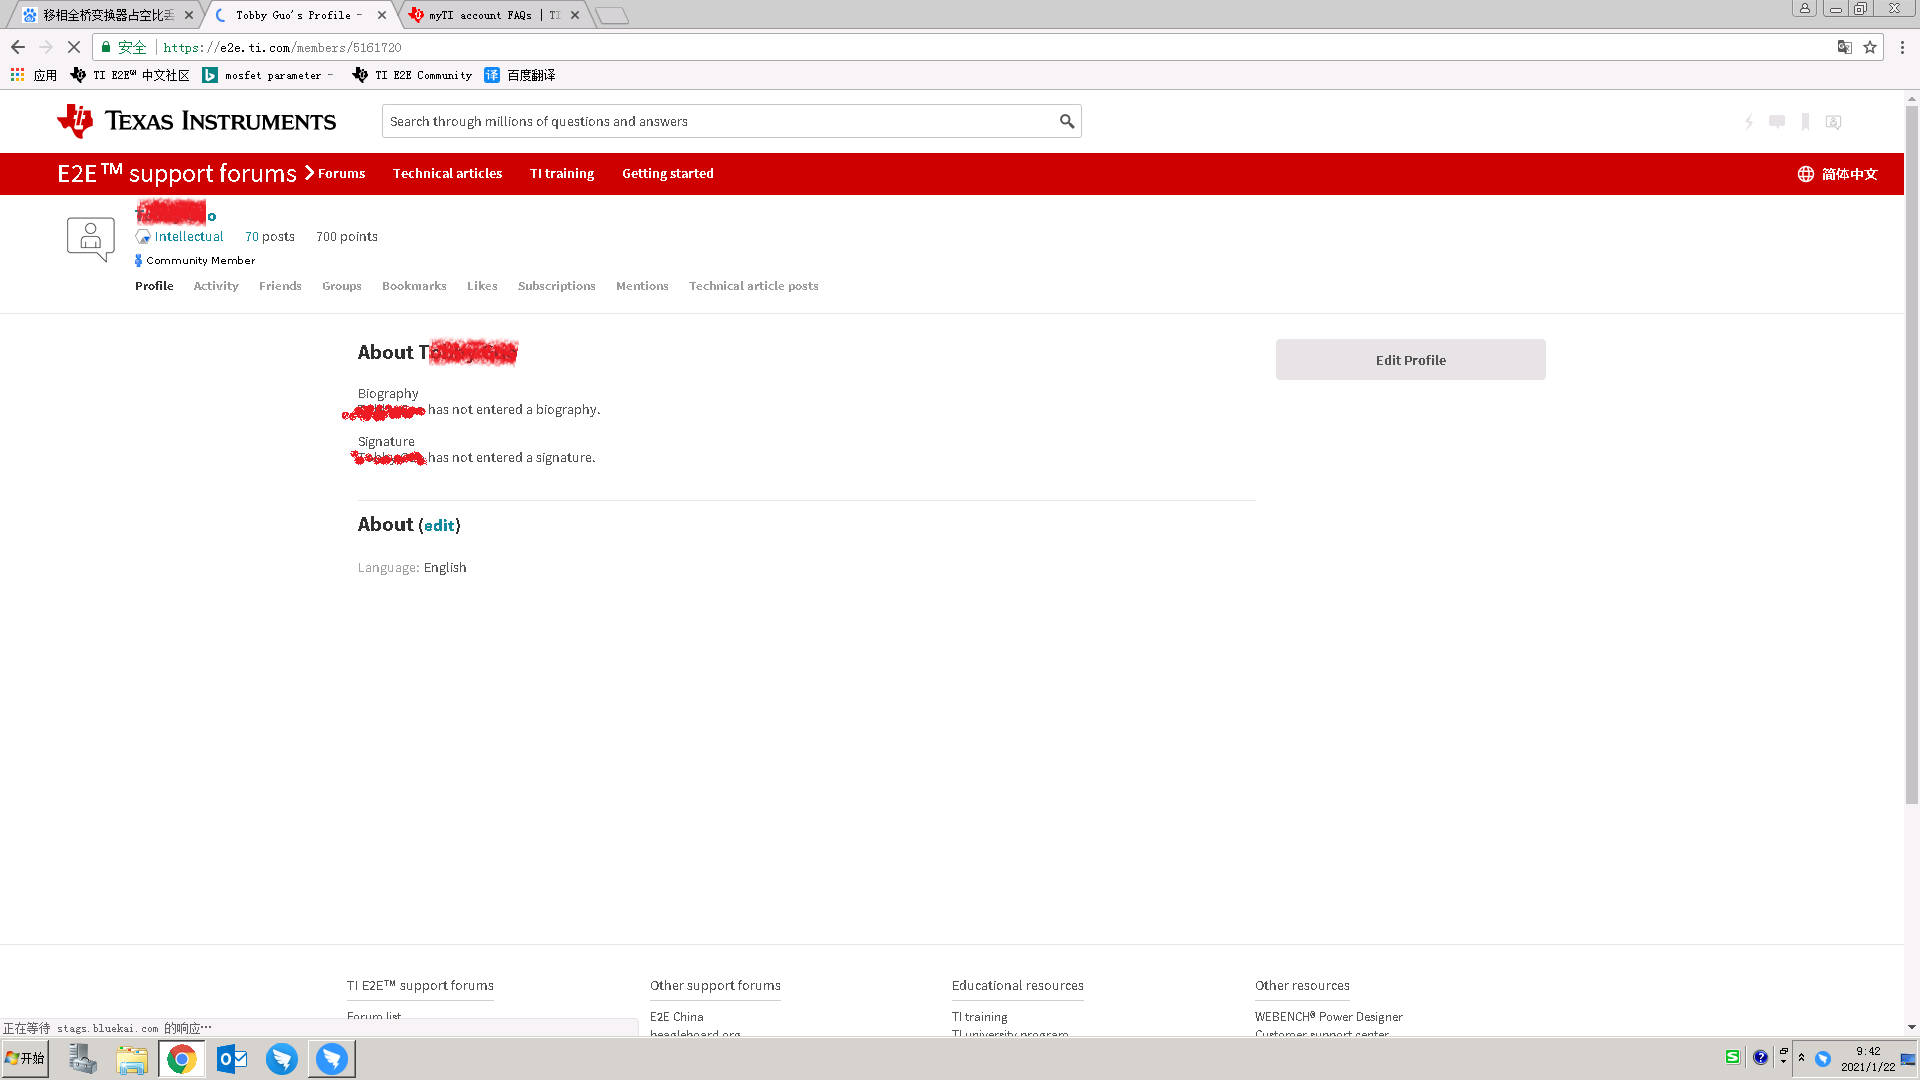This screenshot has height=1080, width=1920.
Task: Focus the questions and answers search field
Action: tap(720, 122)
